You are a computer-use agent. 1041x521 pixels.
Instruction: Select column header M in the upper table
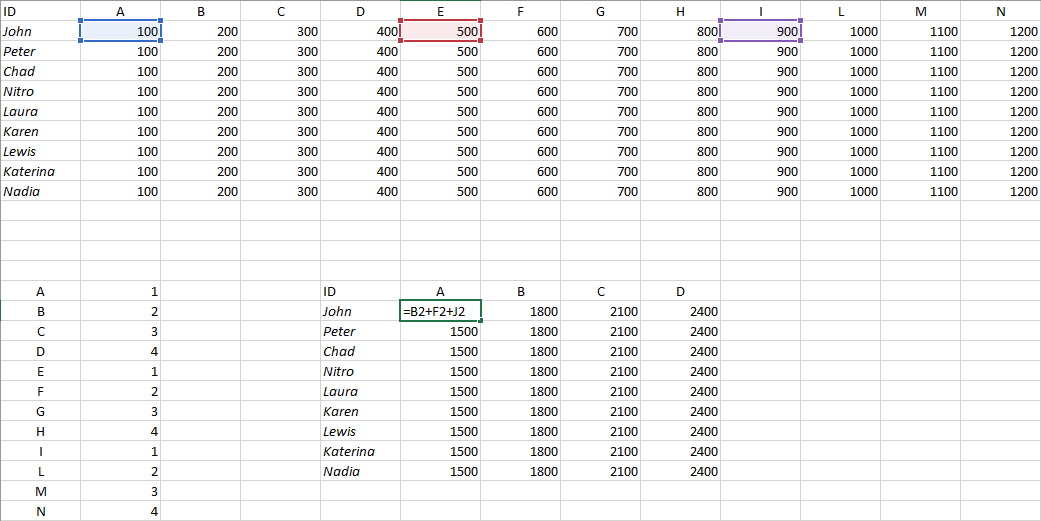tap(920, 11)
